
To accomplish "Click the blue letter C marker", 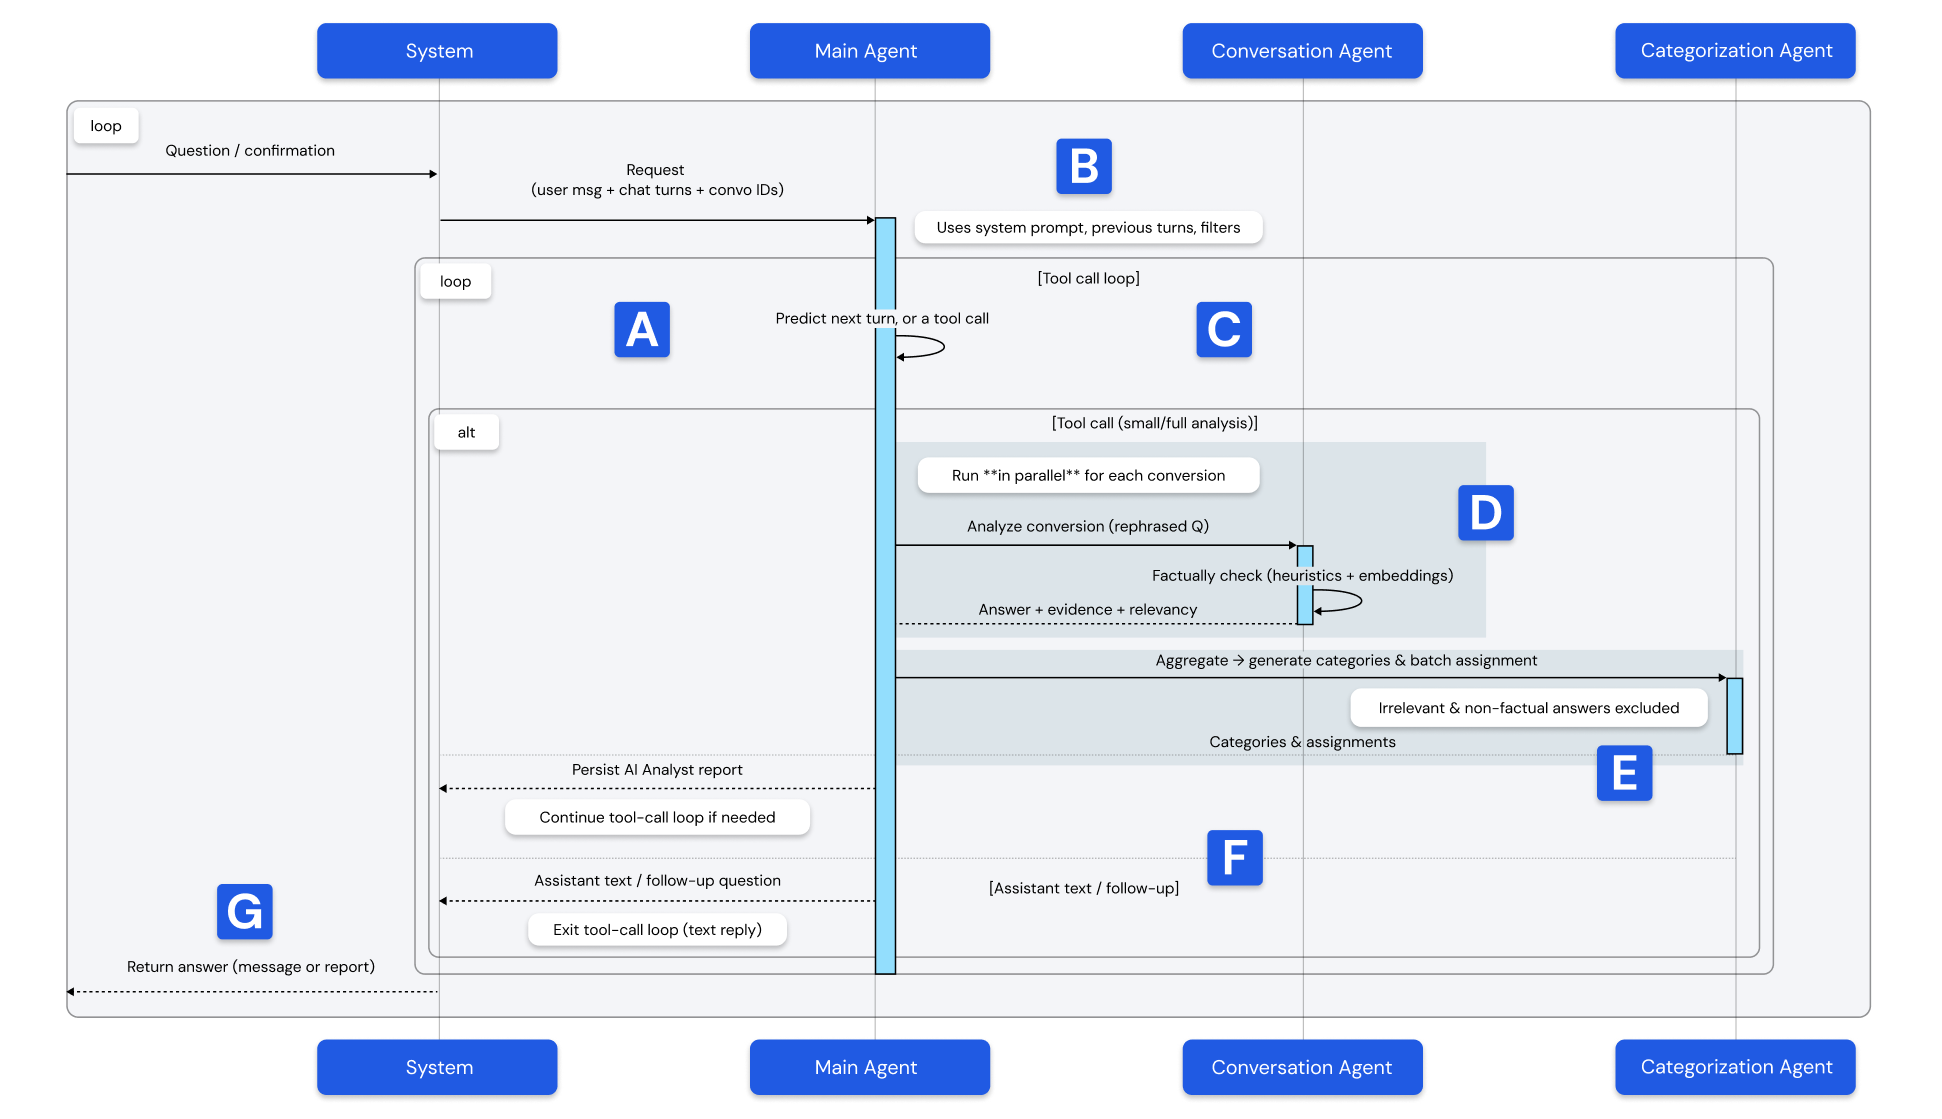I will (1224, 330).
